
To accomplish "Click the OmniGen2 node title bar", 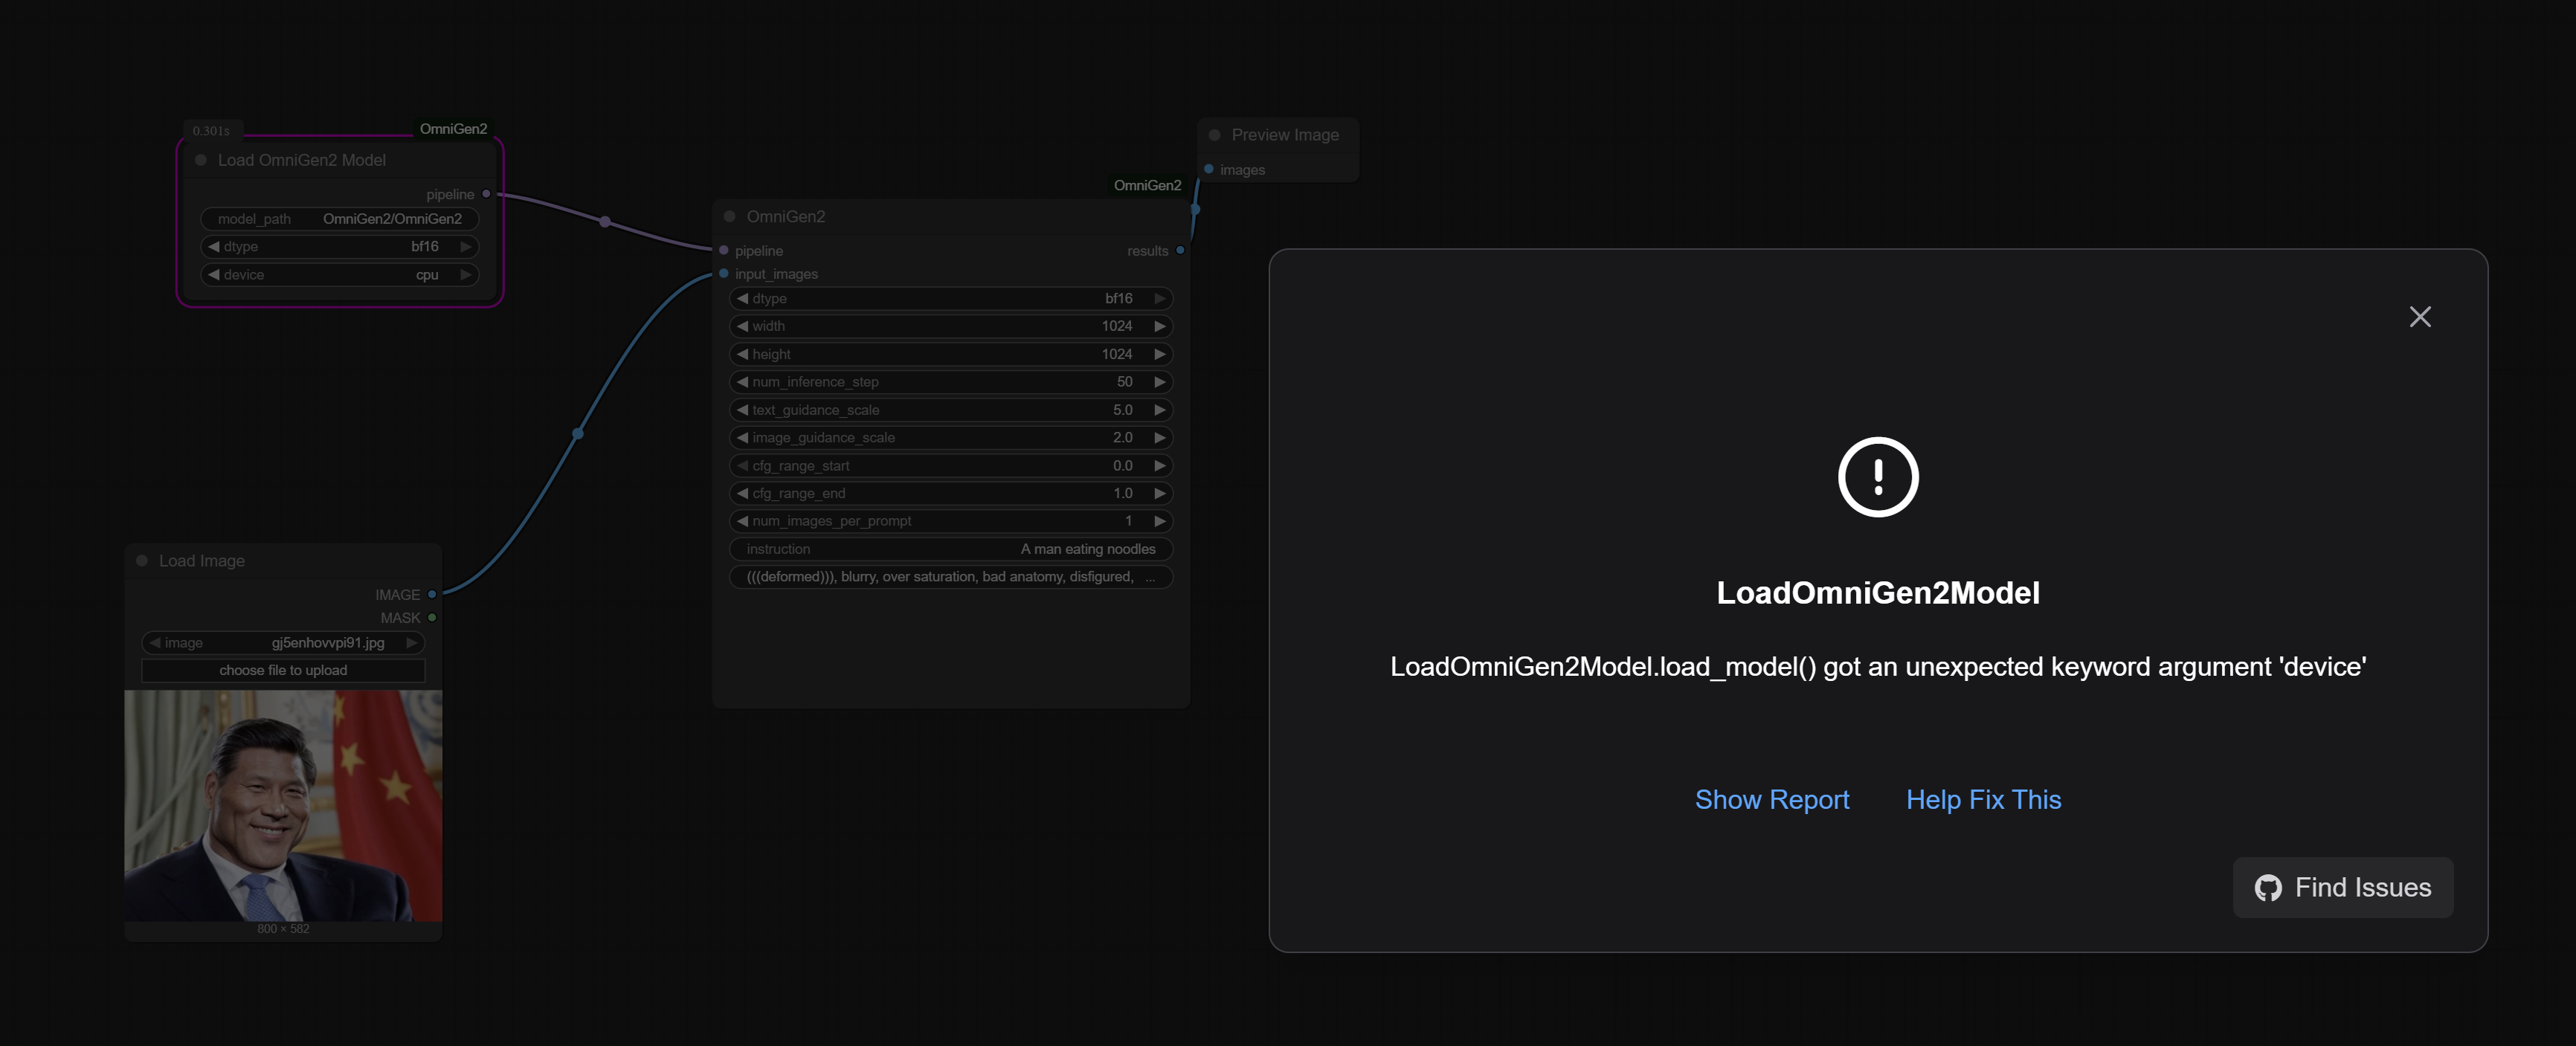I will [951, 216].
